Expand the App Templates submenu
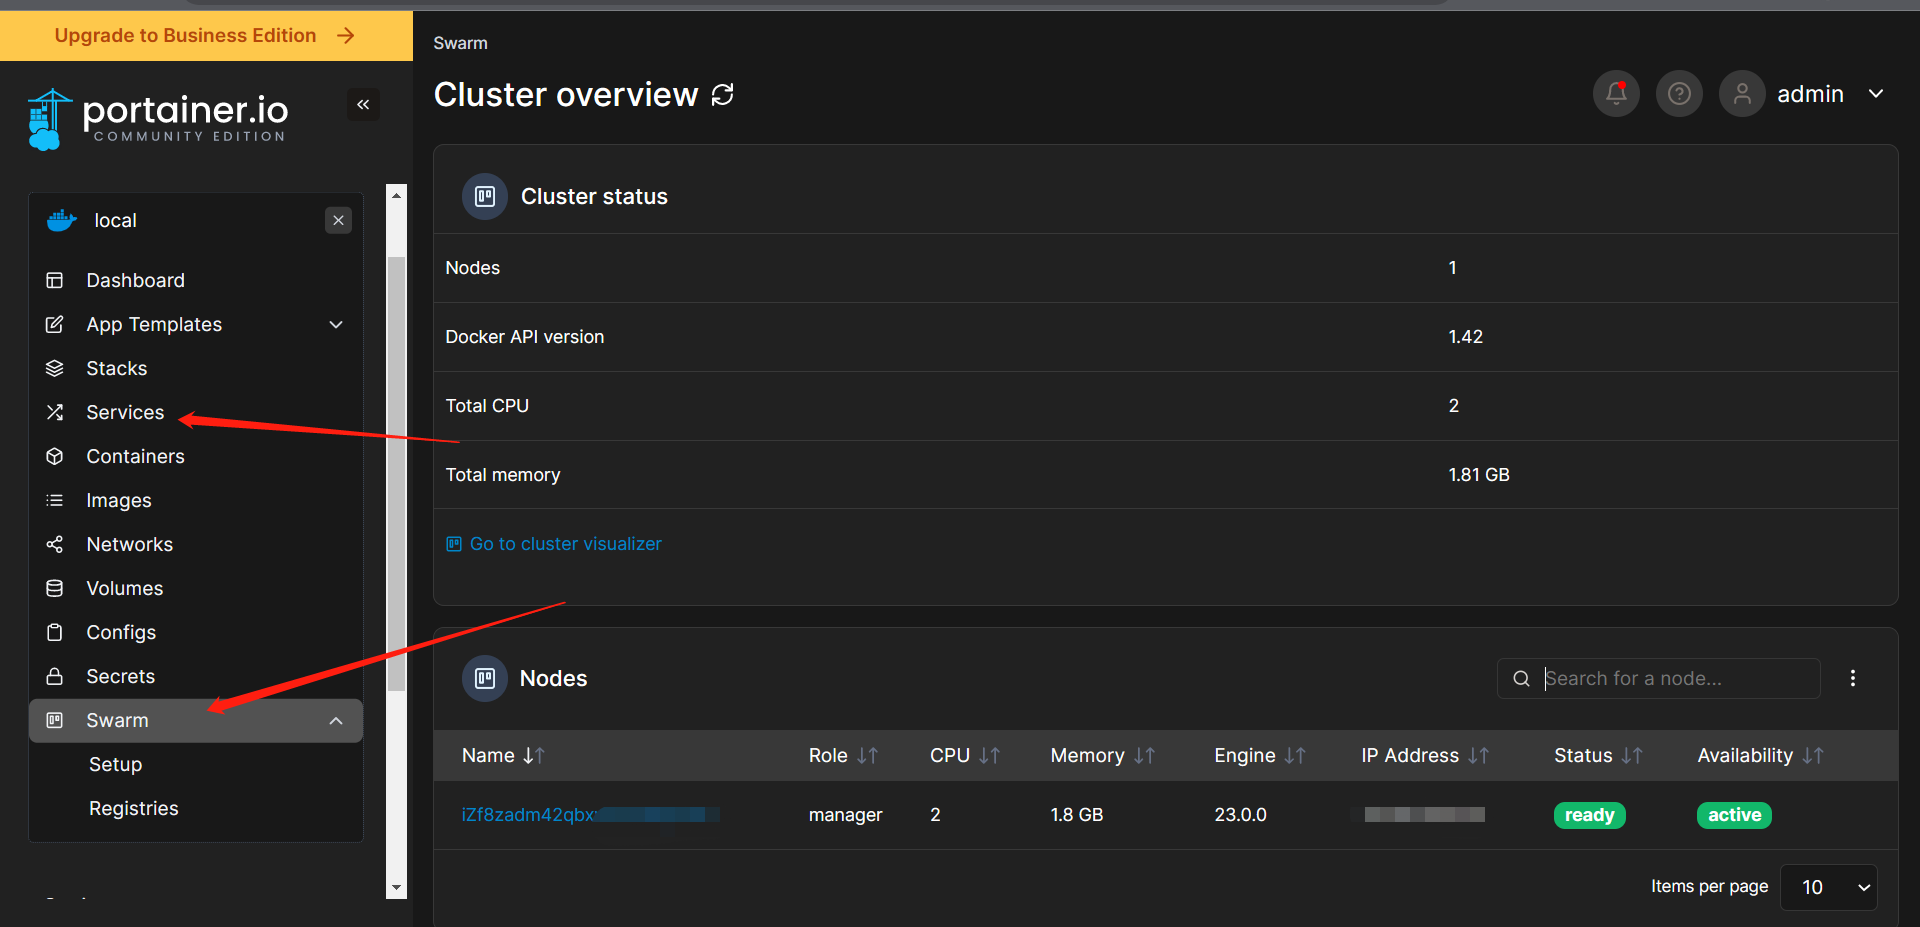This screenshot has width=1920, height=927. coord(336,324)
